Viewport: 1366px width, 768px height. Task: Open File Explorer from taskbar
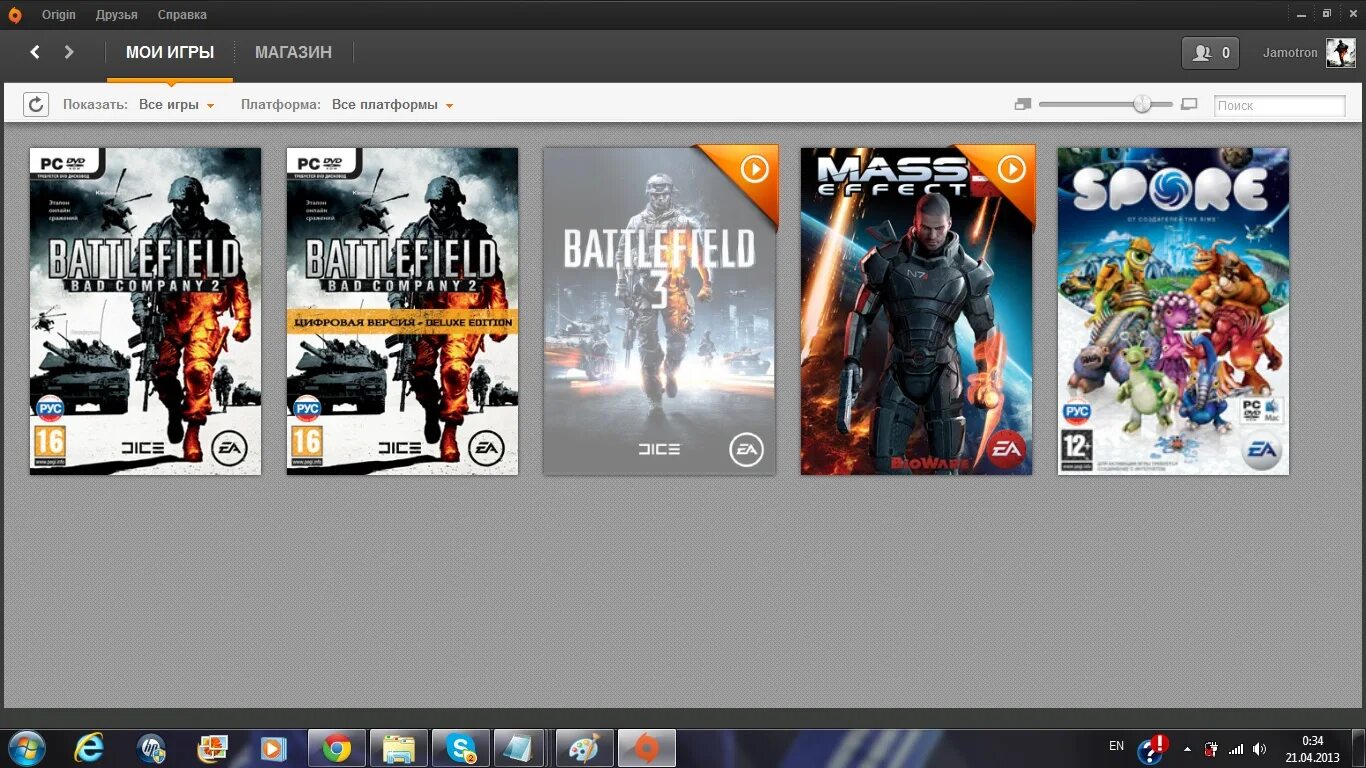coord(399,748)
